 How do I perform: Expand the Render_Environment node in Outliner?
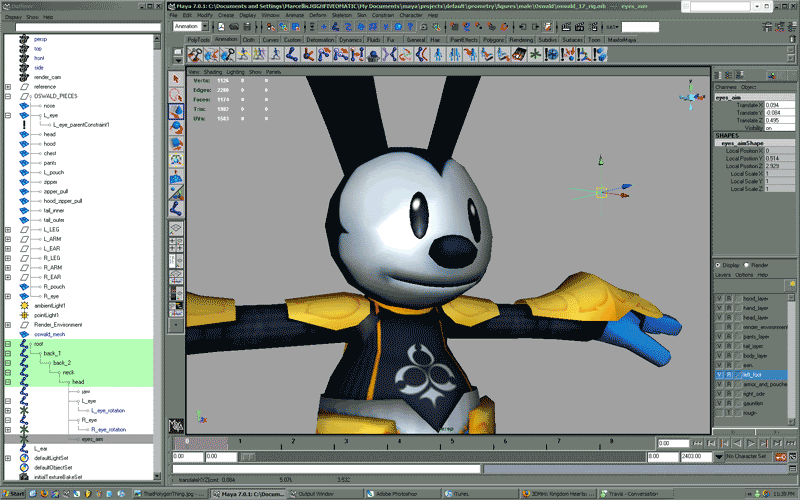point(8,324)
